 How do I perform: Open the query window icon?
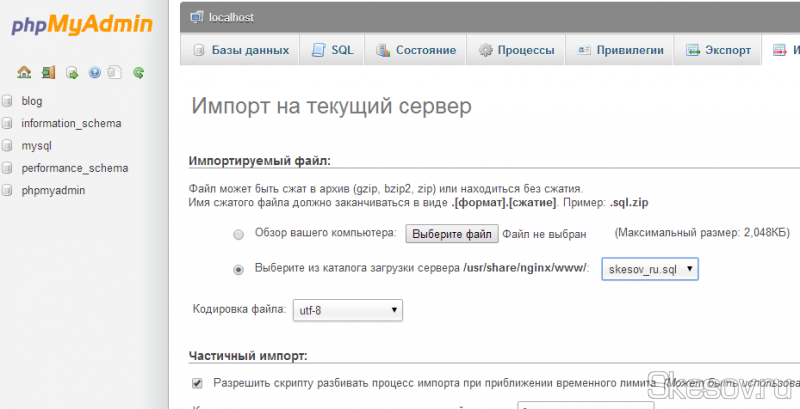click(x=72, y=72)
